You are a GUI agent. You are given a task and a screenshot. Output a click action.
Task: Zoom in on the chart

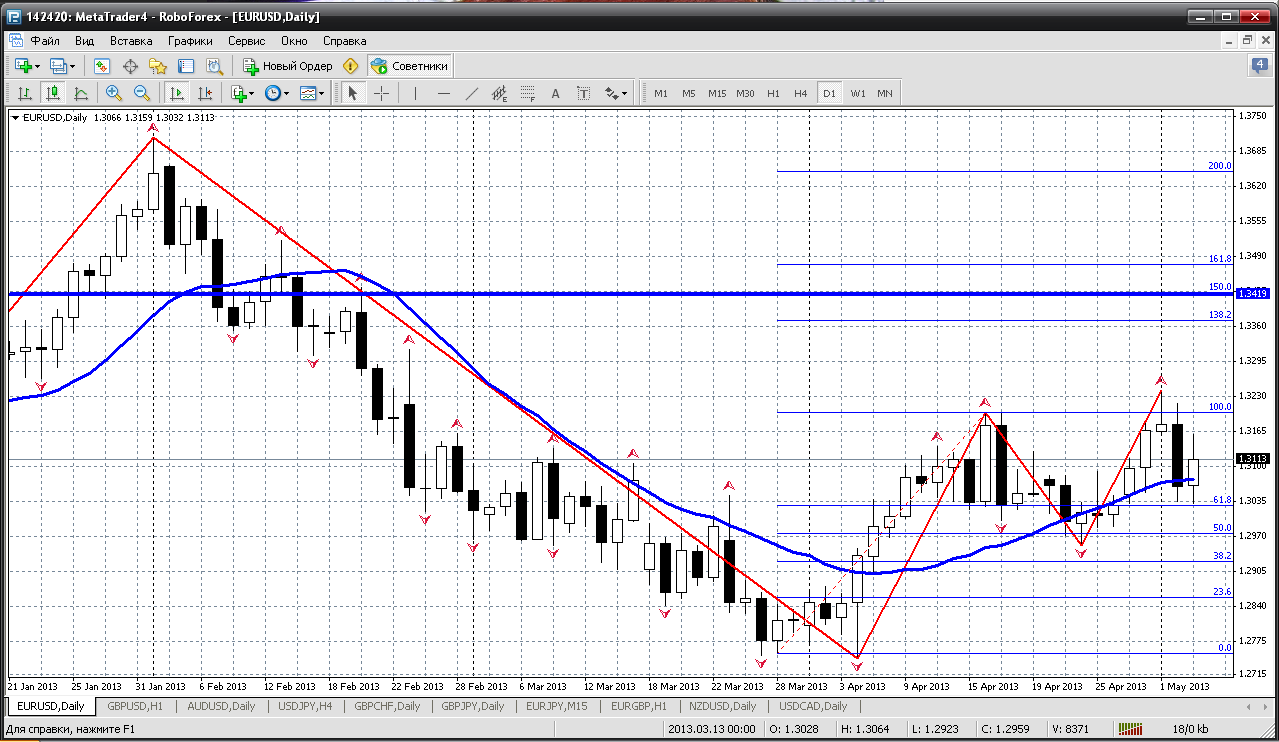(114, 93)
